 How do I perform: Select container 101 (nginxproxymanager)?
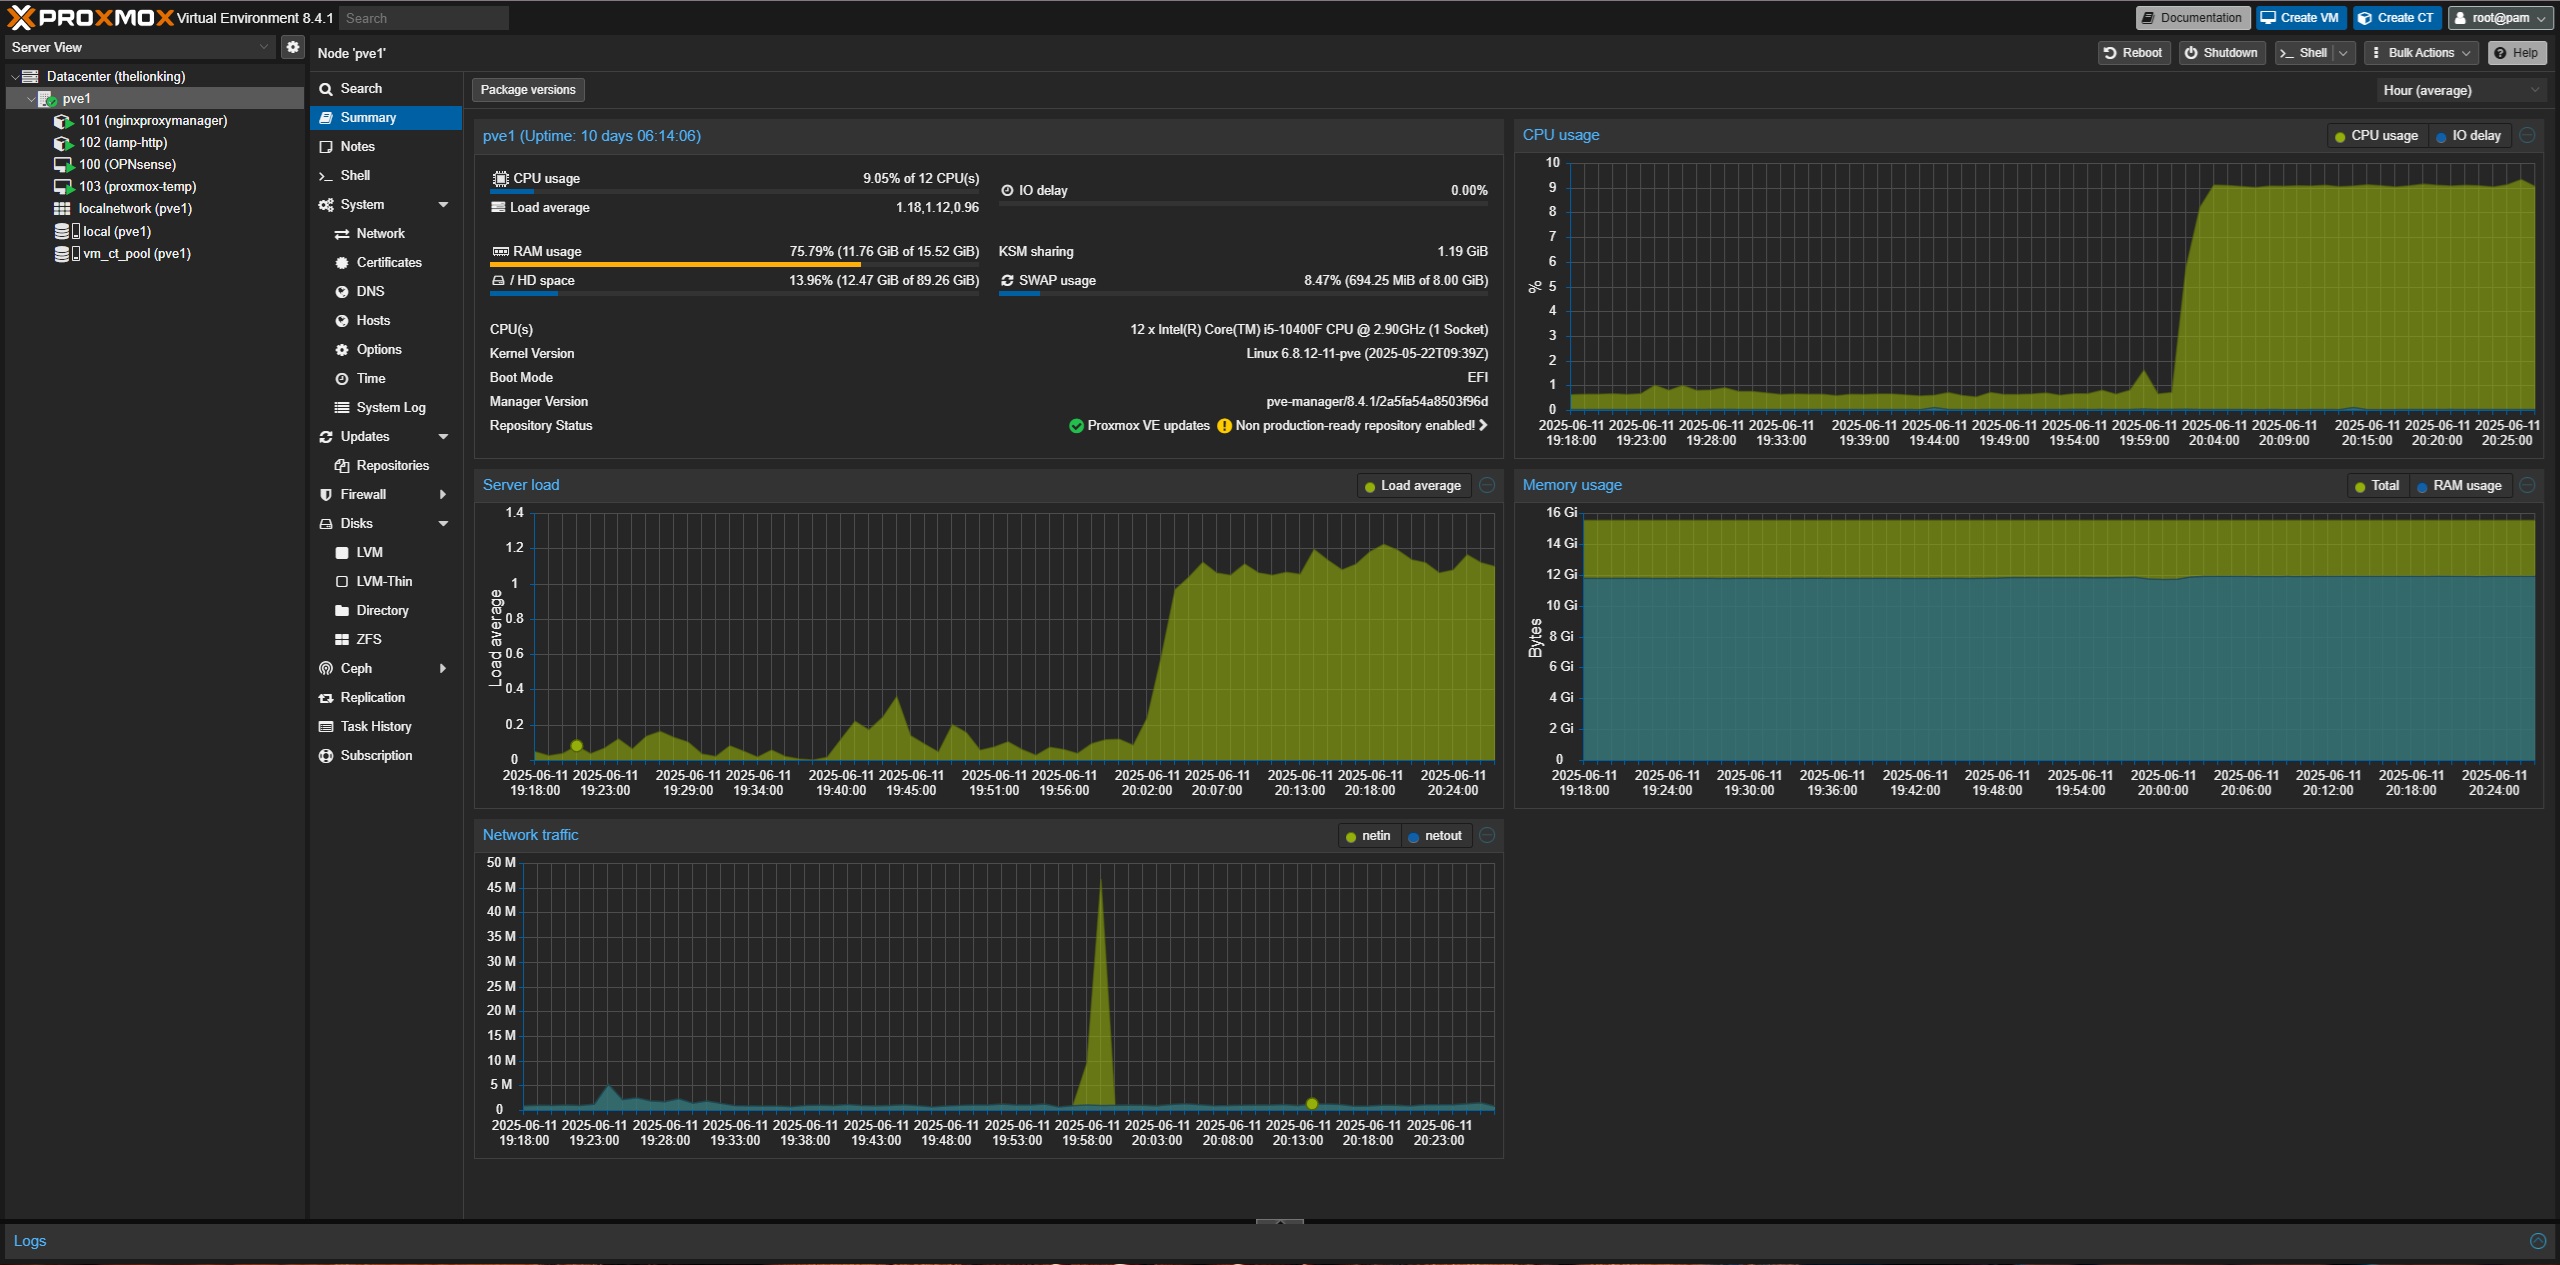click(x=153, y=120)
